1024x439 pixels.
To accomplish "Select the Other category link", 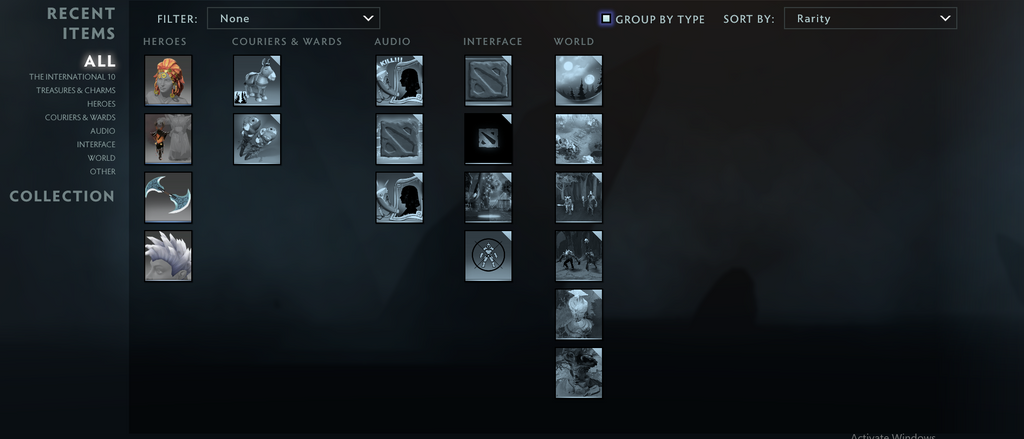I will point(103,171).
